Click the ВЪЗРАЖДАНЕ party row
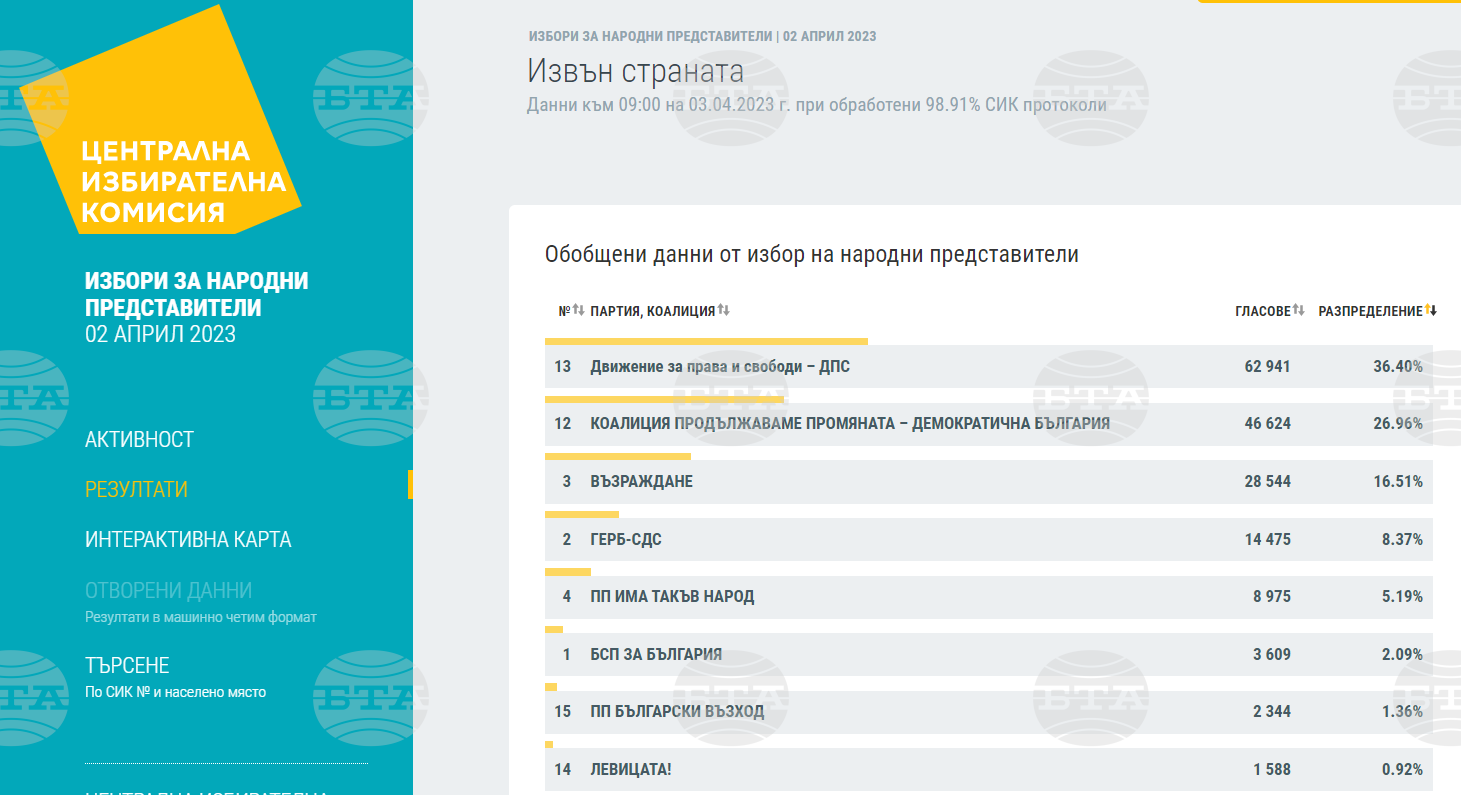The image size is (1461, 795). coord(641,482)
